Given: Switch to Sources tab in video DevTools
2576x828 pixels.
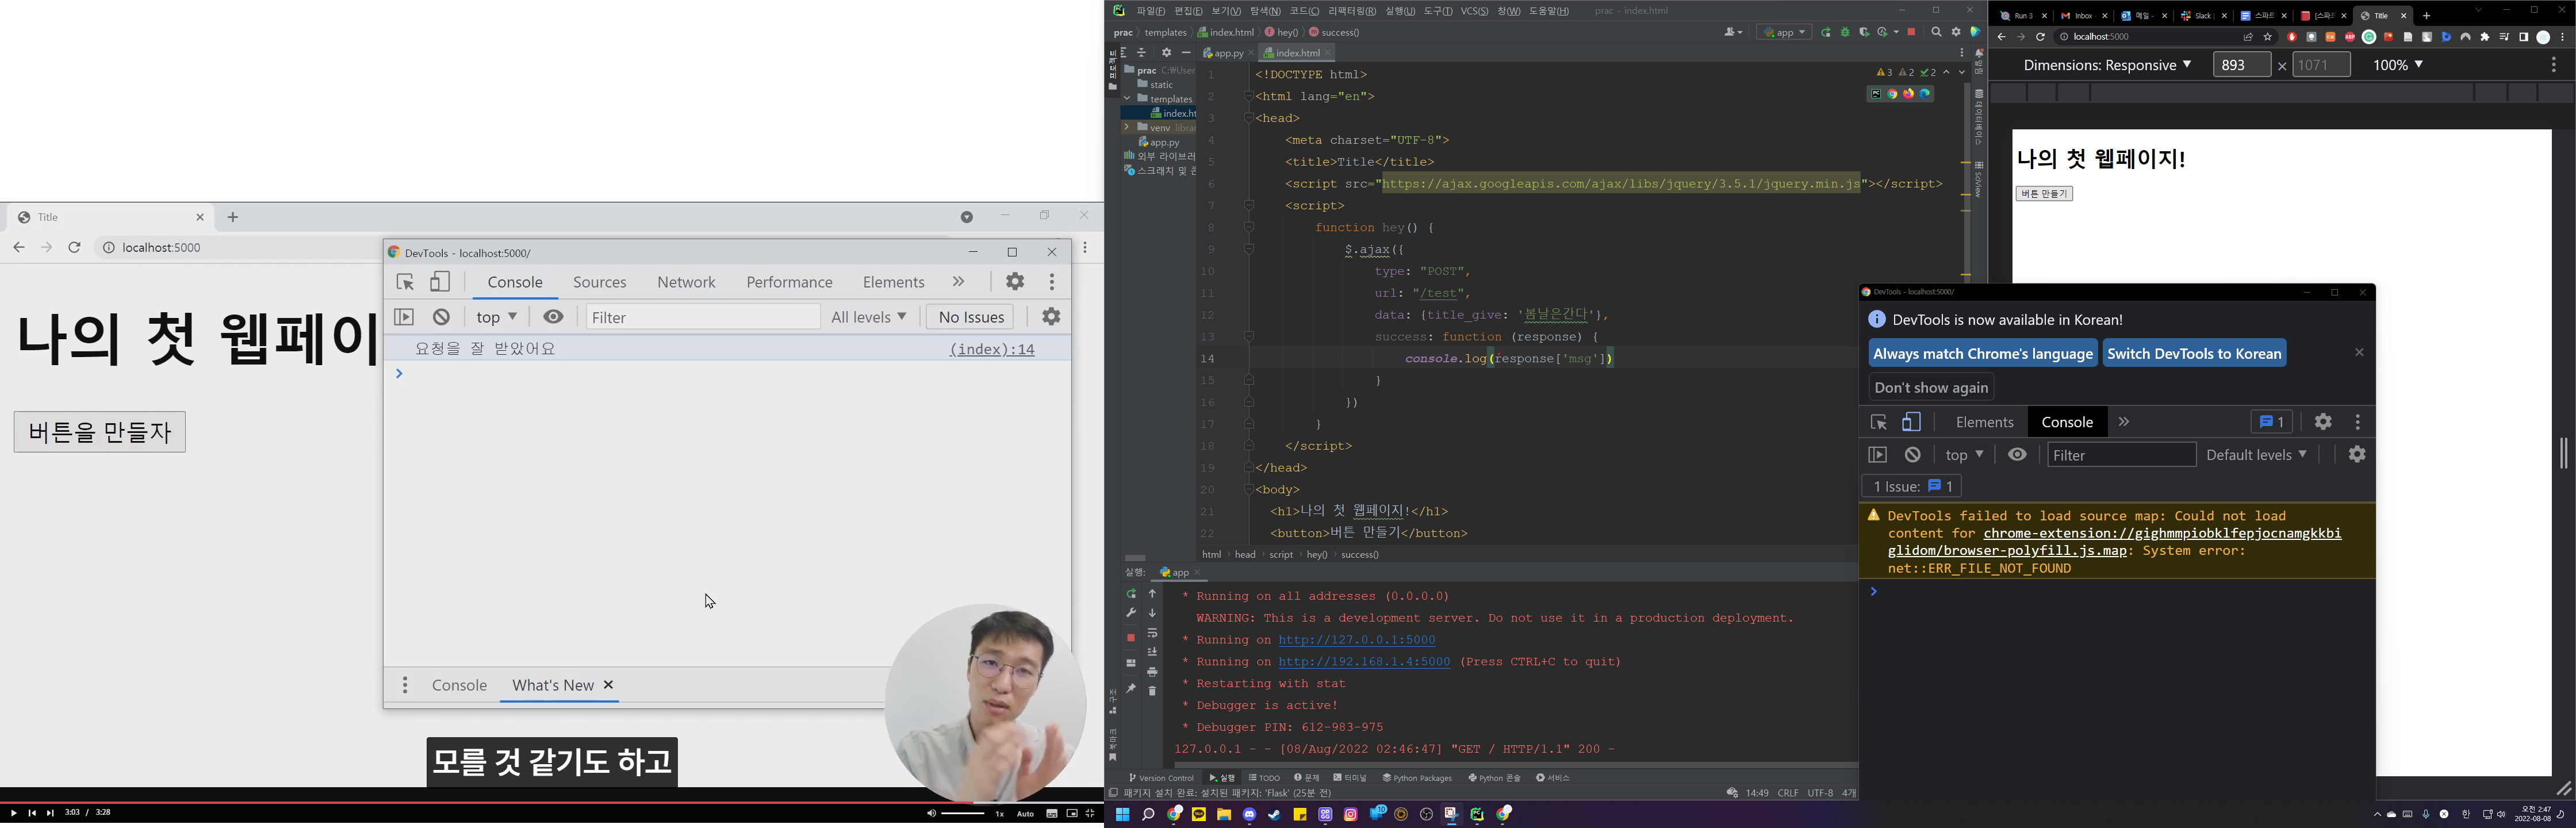Looking at the screenshot, I should (600, 282).
